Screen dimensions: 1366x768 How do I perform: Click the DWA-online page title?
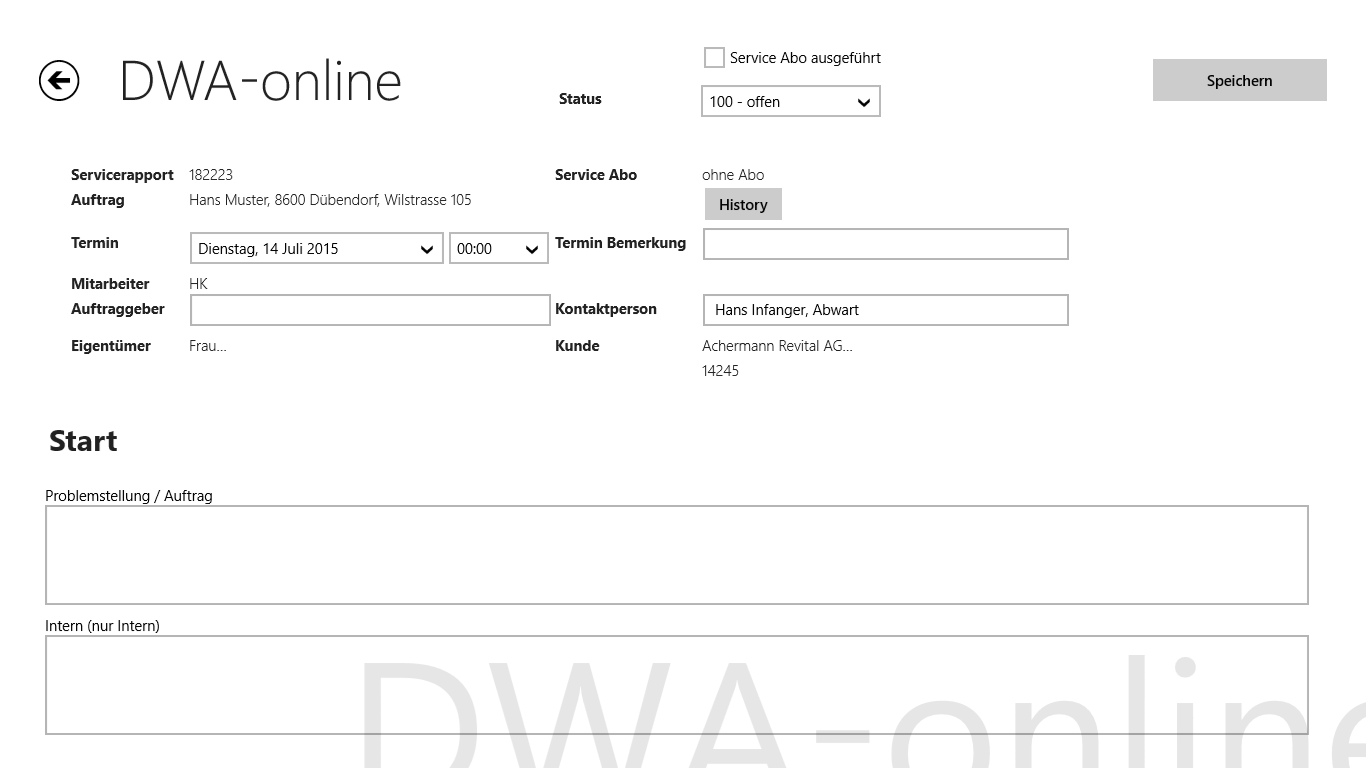[x=261, y=81]
